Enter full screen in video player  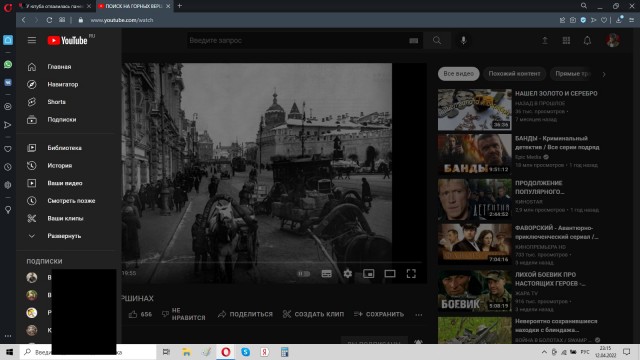pos(411,274)
